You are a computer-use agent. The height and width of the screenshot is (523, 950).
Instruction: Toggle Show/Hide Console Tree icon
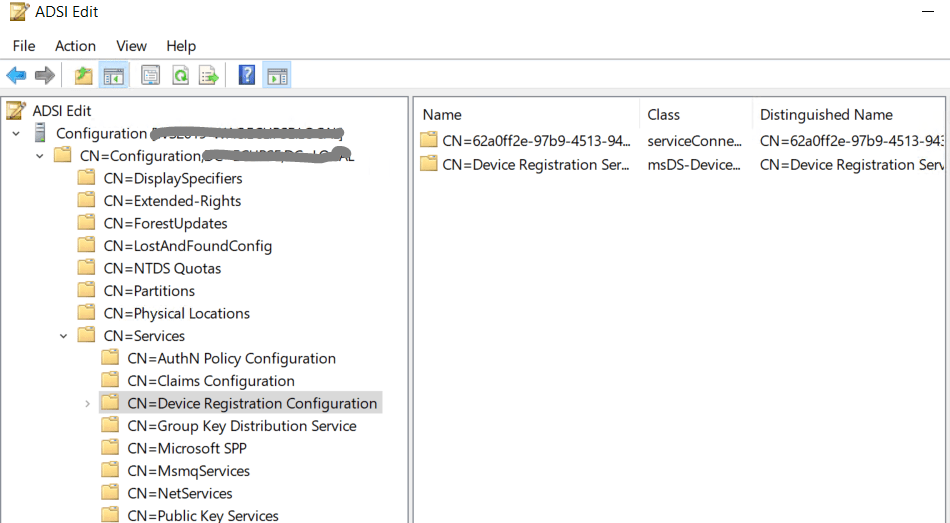coord(114,75)
